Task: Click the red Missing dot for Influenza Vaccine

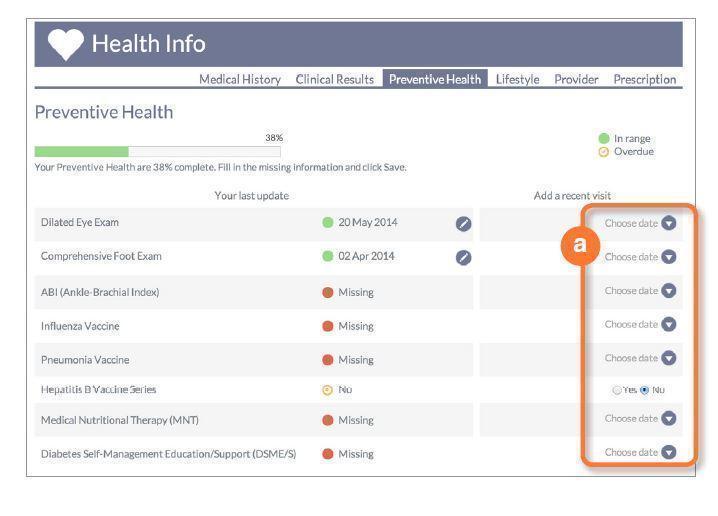Action: 328,326
